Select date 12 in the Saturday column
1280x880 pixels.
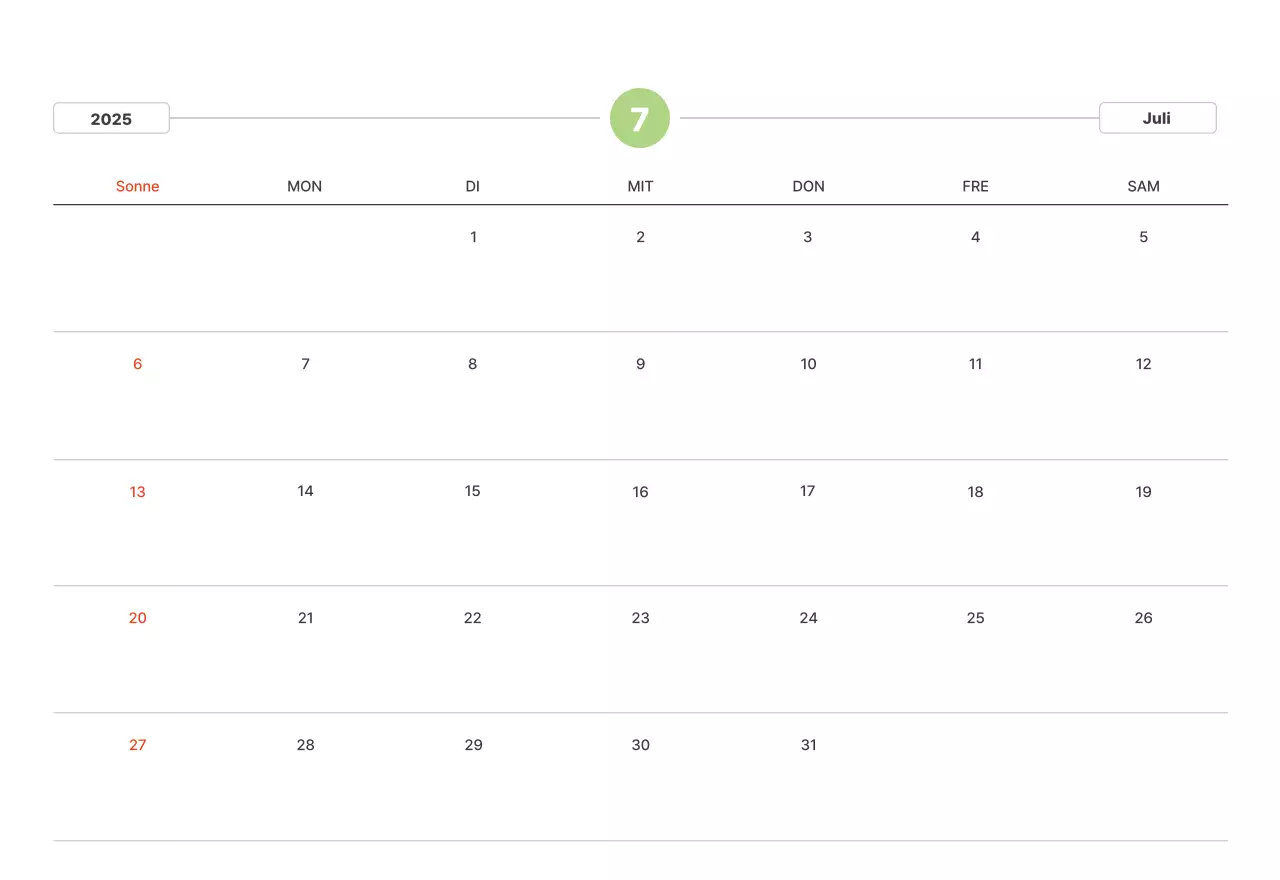click(1143, 364)
